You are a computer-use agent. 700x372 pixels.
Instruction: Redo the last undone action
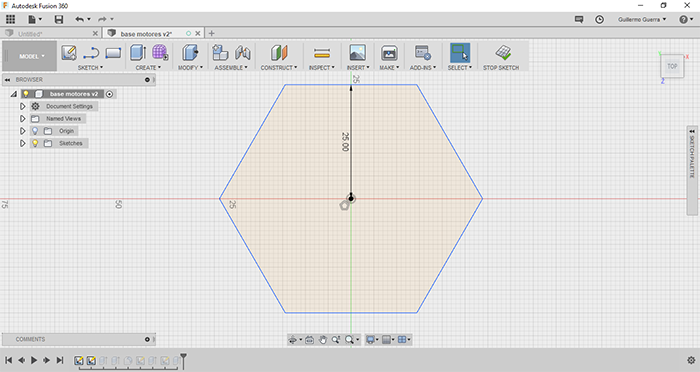[102, 19]
